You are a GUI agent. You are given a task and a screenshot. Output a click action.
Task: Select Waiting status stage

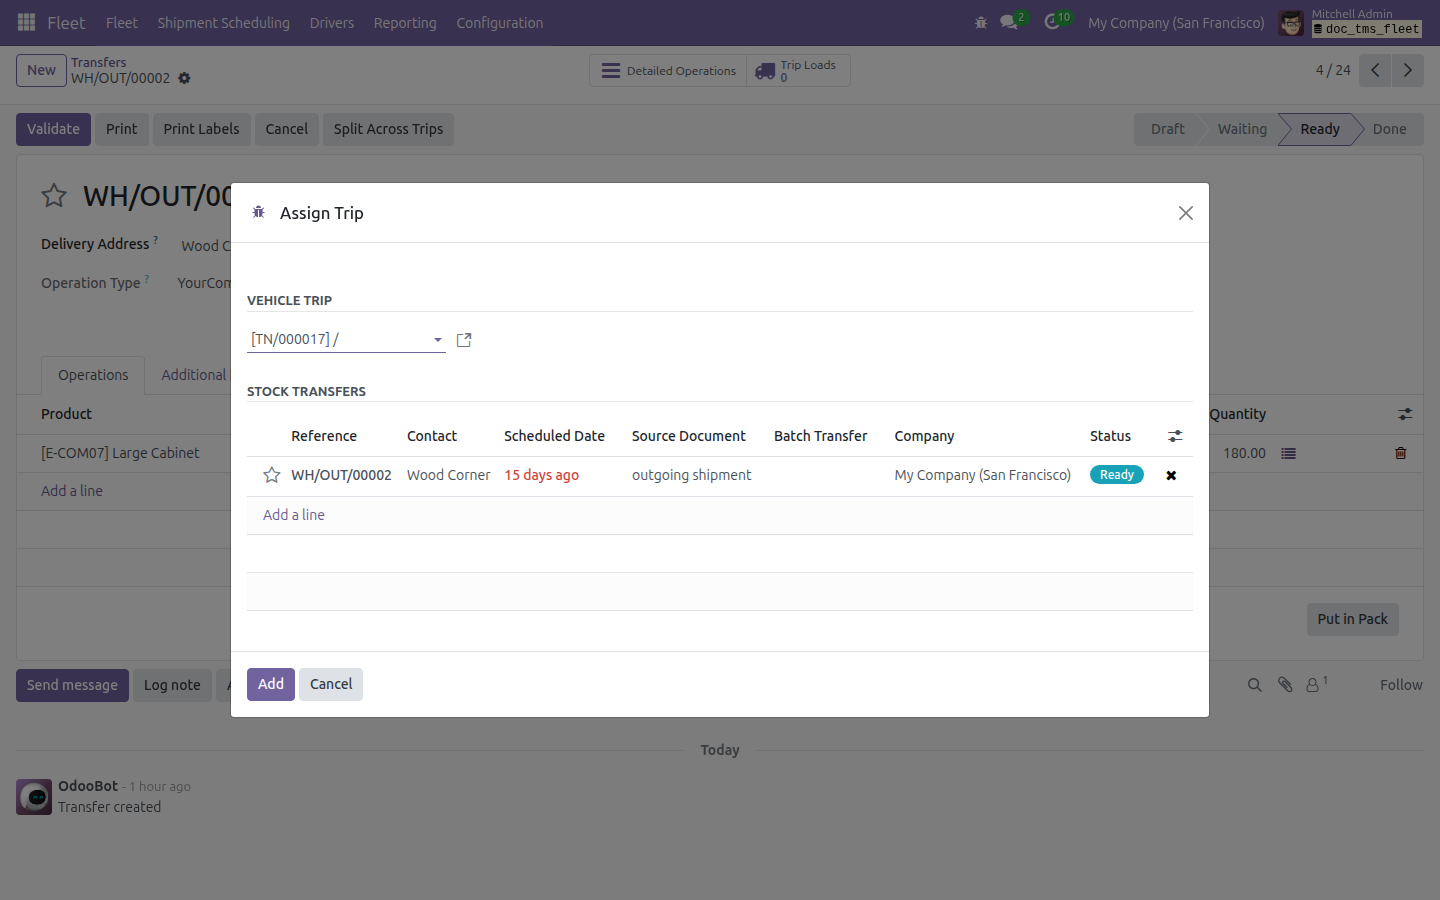[1242, 129]
